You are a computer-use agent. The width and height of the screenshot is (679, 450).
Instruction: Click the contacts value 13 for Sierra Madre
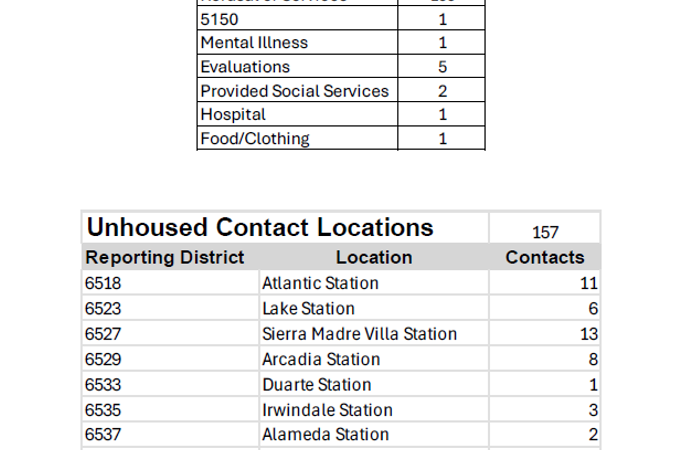click(x=588, y=334)
